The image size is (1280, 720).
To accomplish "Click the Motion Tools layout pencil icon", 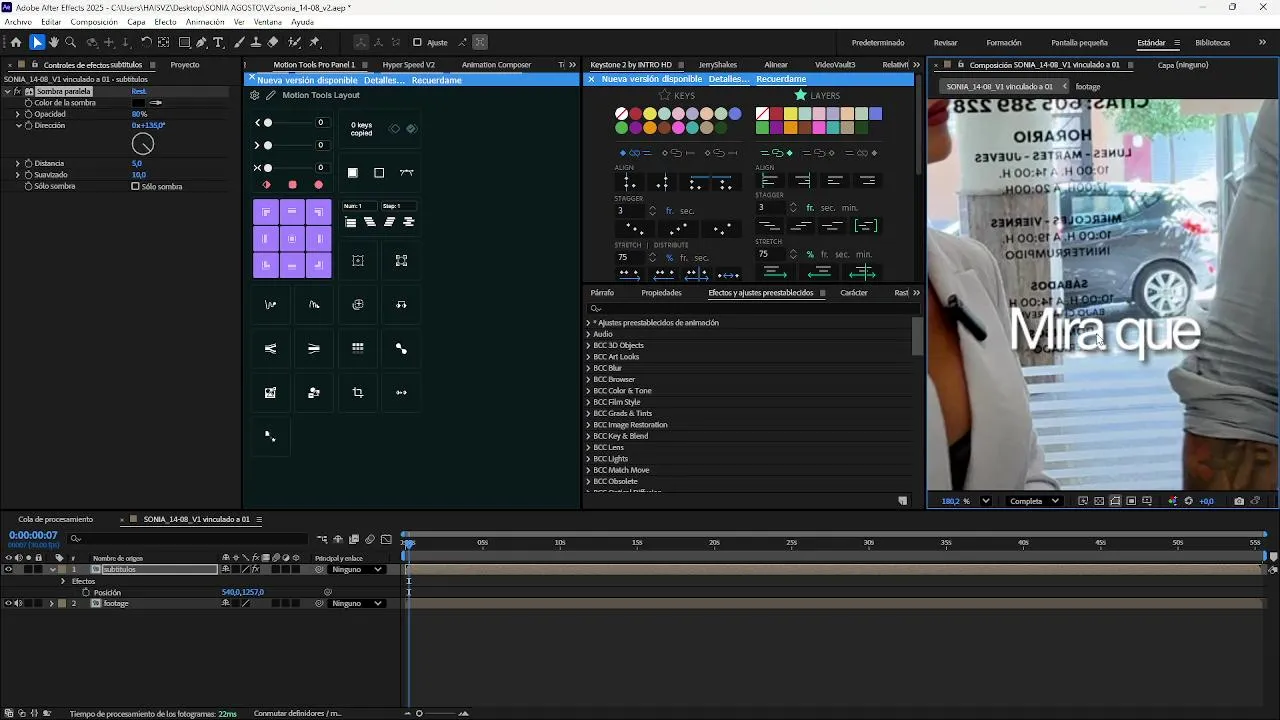I will click(x=271, y=95).
